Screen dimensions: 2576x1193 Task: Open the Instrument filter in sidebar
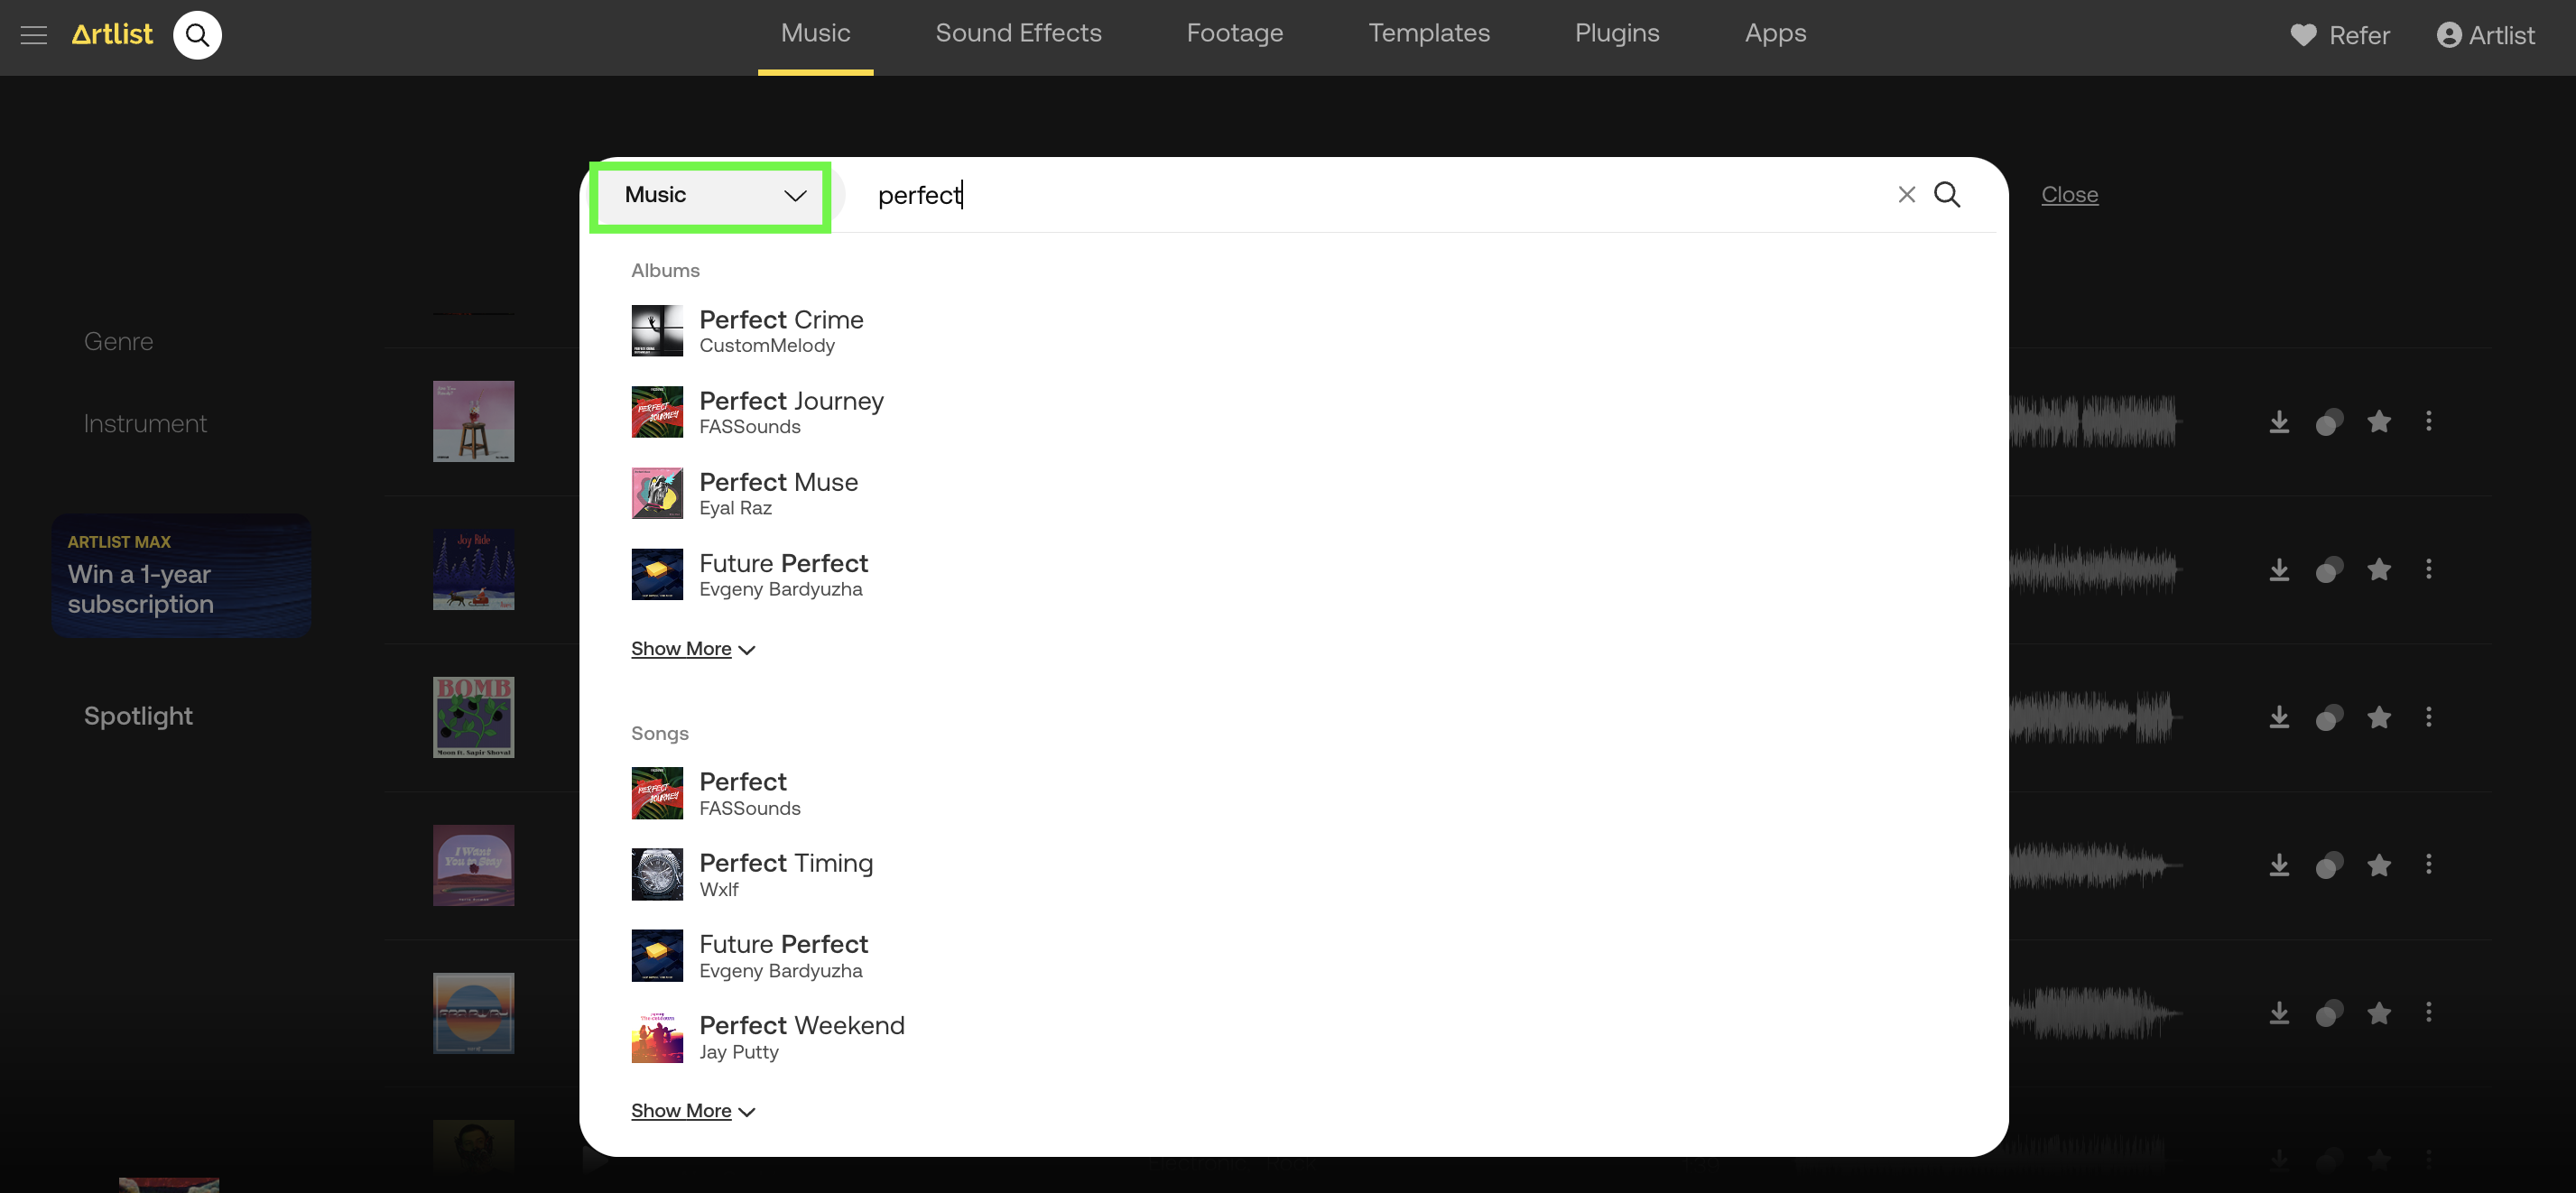coord(145,424)
